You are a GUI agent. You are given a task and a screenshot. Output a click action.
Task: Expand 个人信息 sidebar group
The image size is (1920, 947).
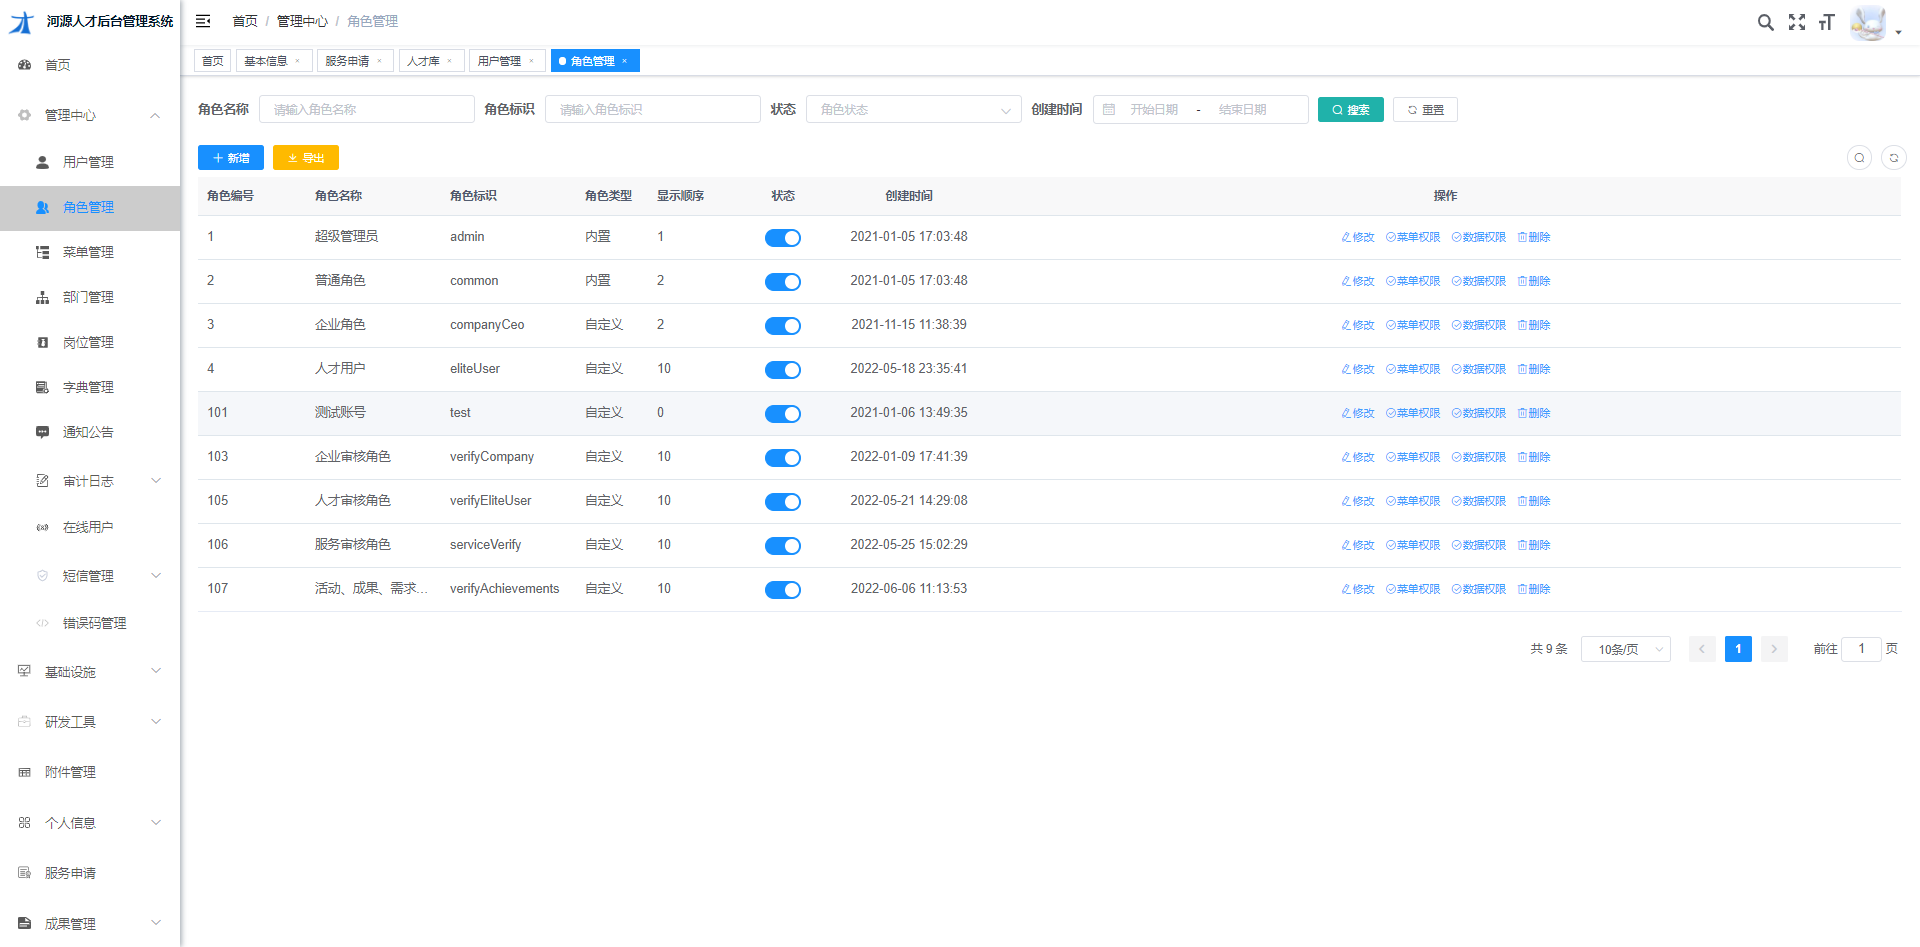tap(90, 823)
